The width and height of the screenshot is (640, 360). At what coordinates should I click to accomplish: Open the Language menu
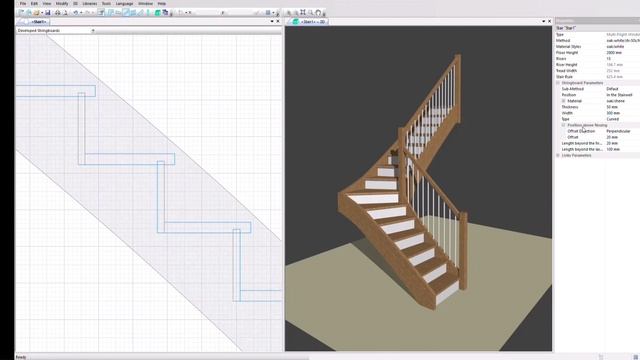(x=124, y=3)
